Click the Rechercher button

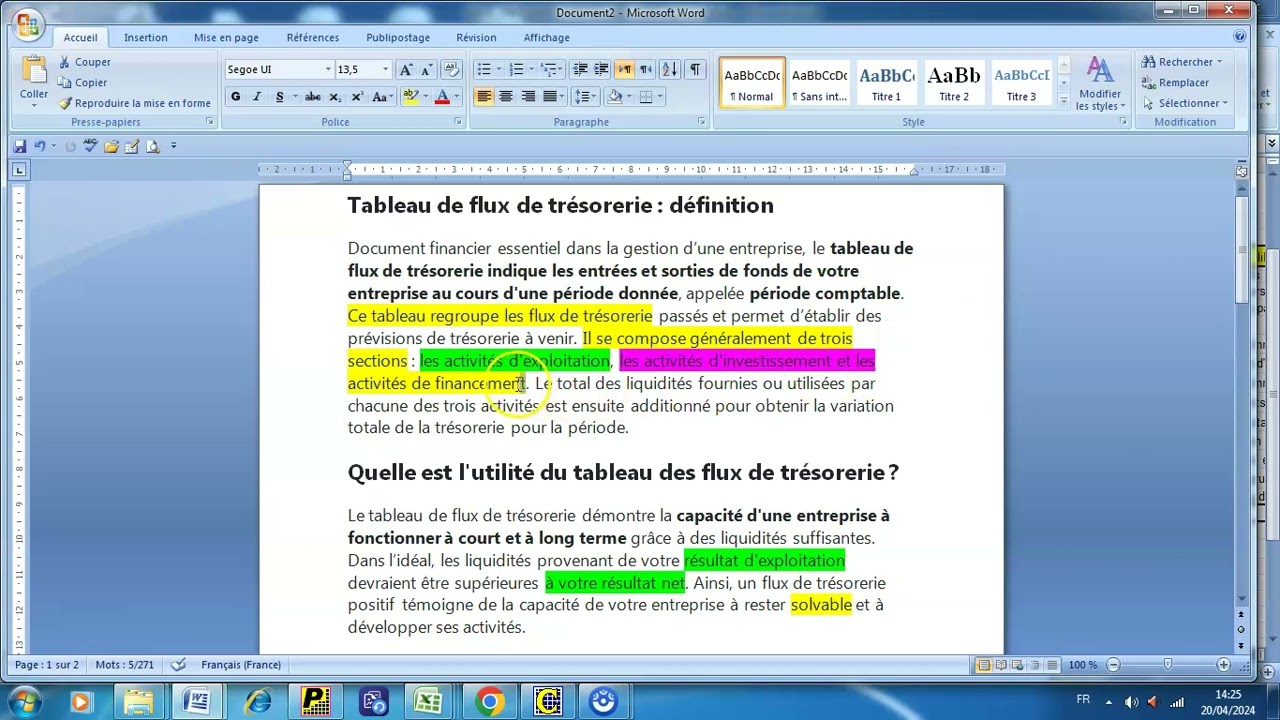[1182, 62]
